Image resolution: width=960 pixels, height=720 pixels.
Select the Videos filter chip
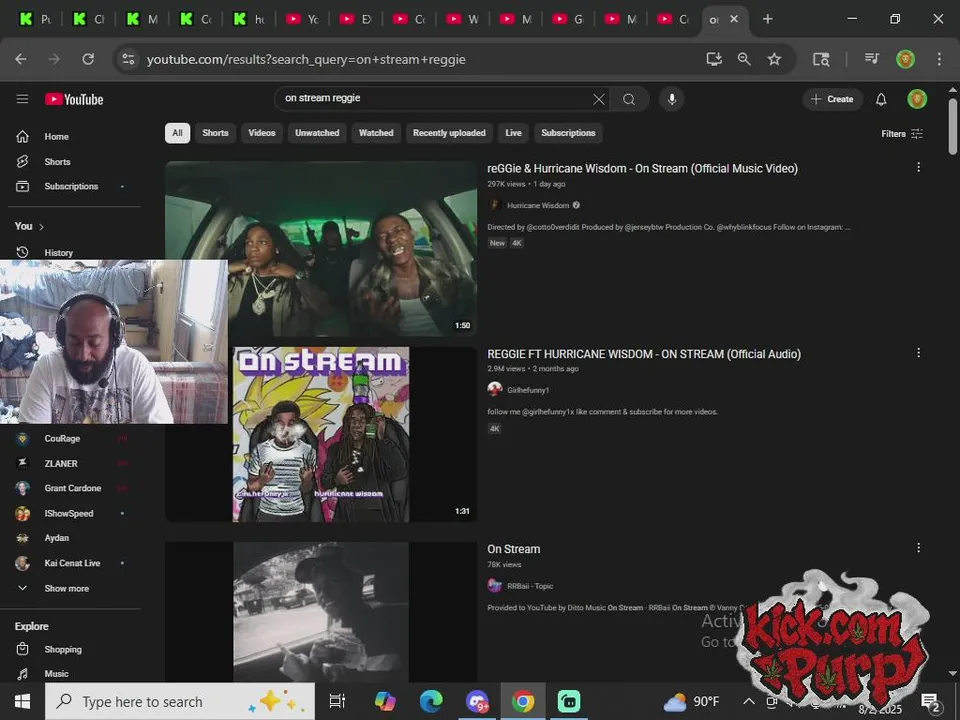click(262, 133)
